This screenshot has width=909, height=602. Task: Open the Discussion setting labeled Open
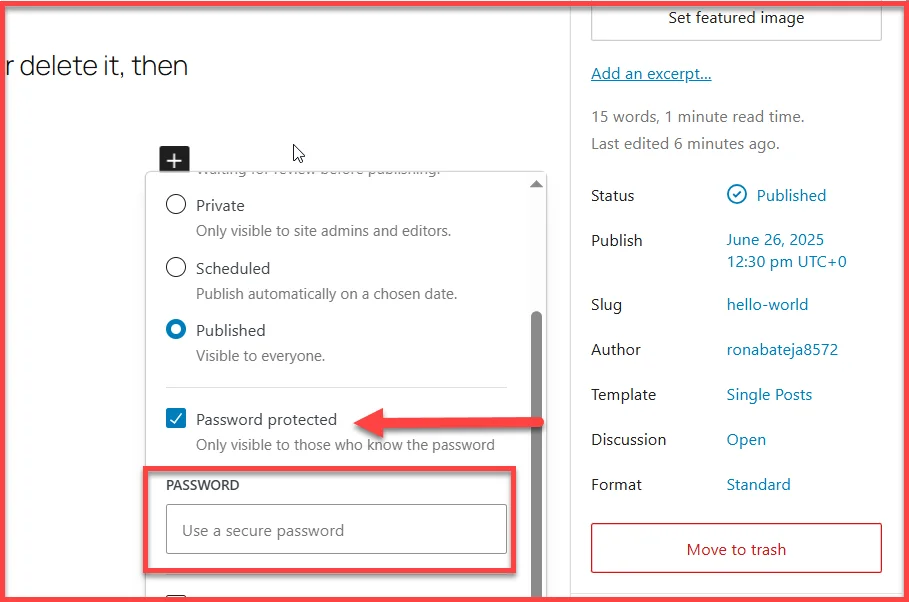[x=746, y=439]
